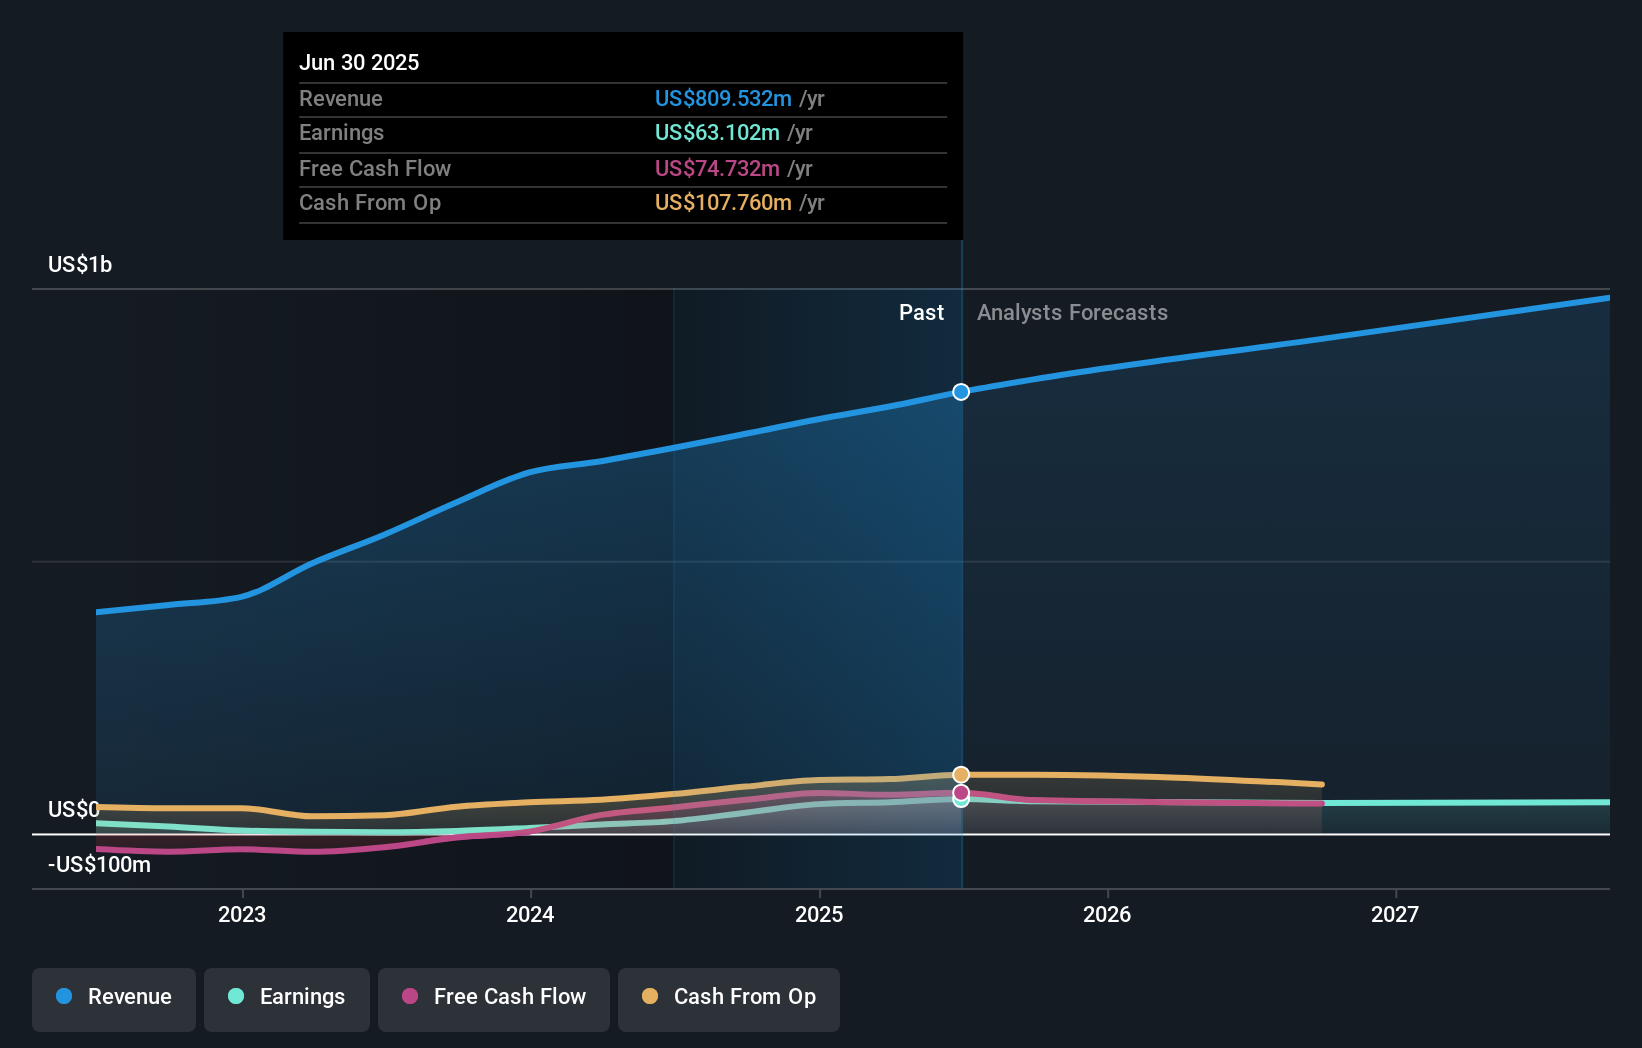The height and width of the screenshot is (1048, 1642).
Task: Click the 2027 x-axis label
Action: 1395,914
